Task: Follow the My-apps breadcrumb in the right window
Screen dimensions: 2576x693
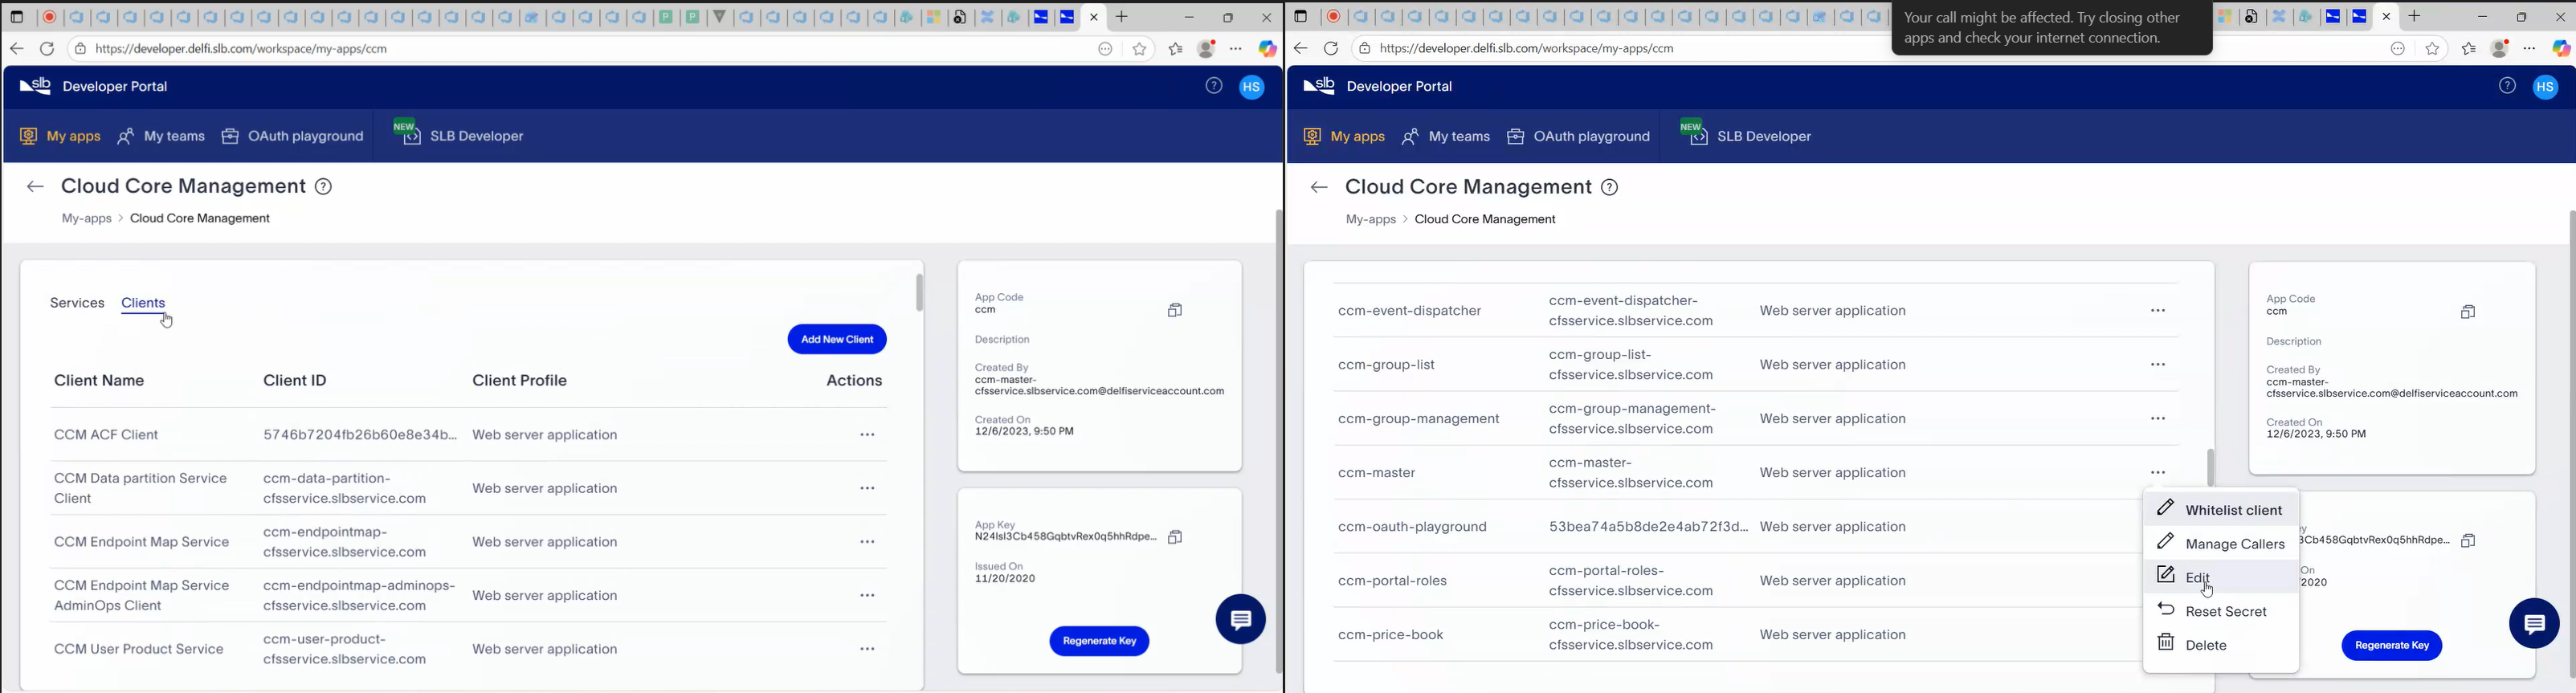Action: (x=1370, y=220)
